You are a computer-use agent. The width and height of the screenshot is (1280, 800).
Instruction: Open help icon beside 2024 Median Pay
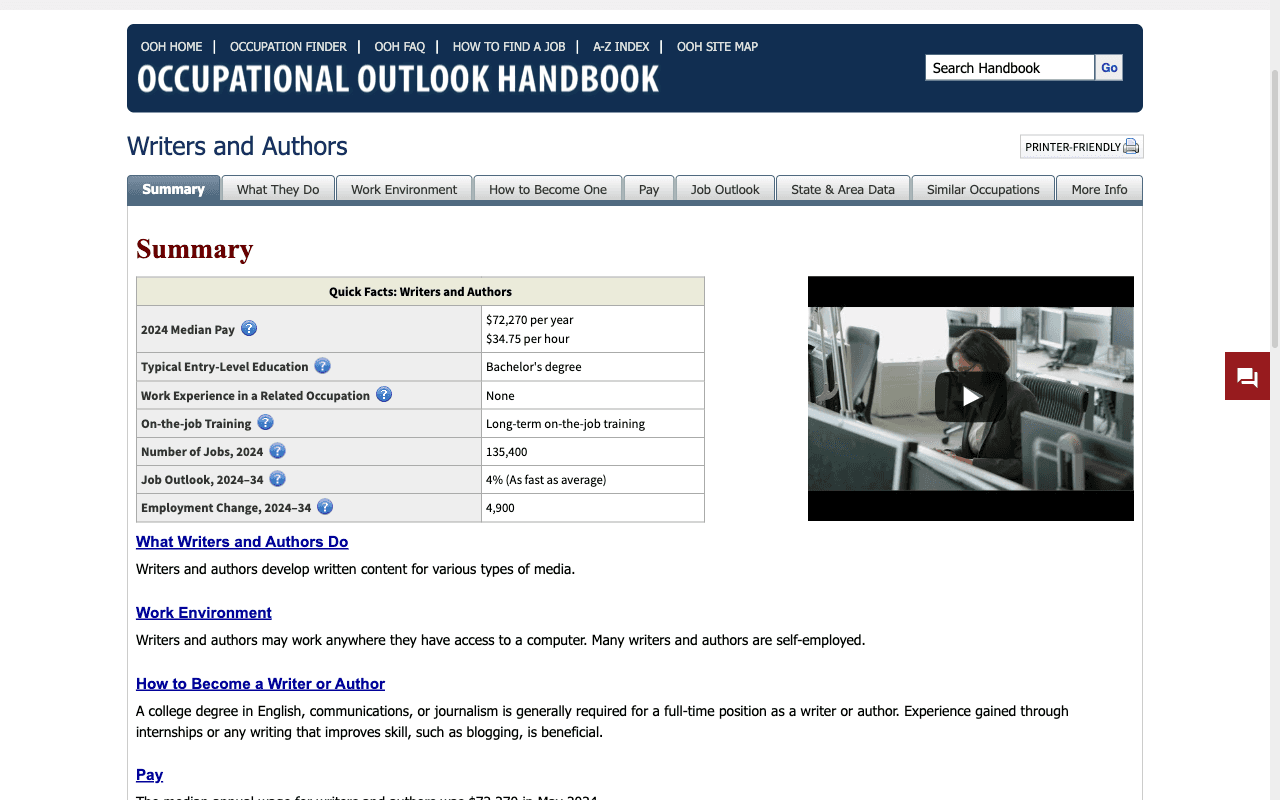249,328
